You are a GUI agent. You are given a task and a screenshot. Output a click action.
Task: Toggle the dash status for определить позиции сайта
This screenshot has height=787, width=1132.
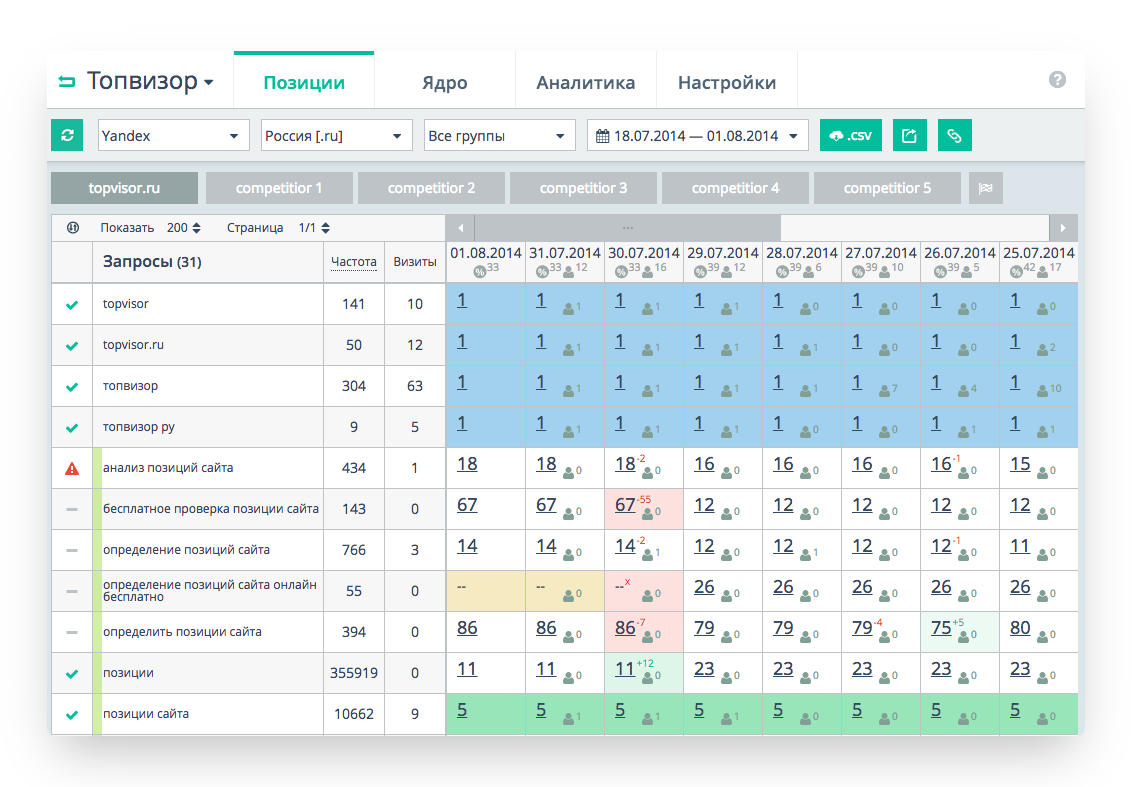pyautogui.click(x=72, y=632)
